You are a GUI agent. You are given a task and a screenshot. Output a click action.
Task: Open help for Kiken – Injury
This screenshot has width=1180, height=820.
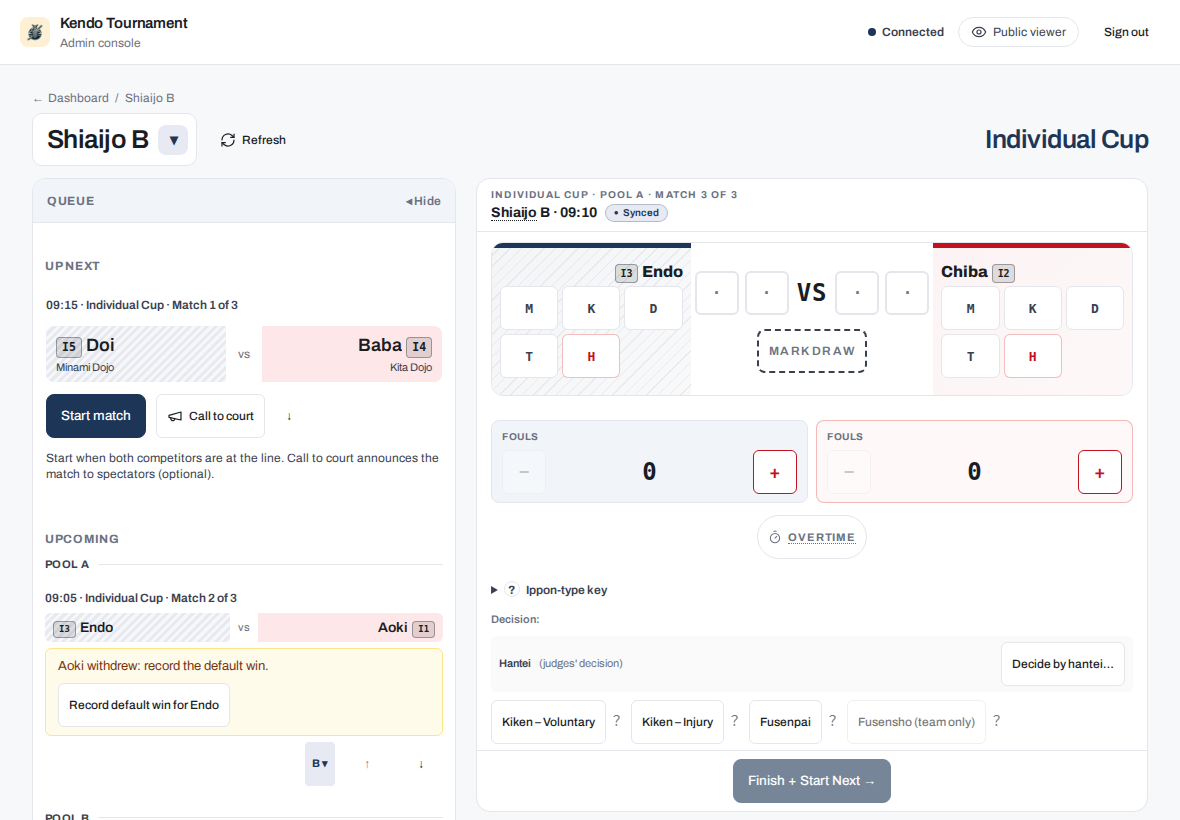[x=734, y=721]
